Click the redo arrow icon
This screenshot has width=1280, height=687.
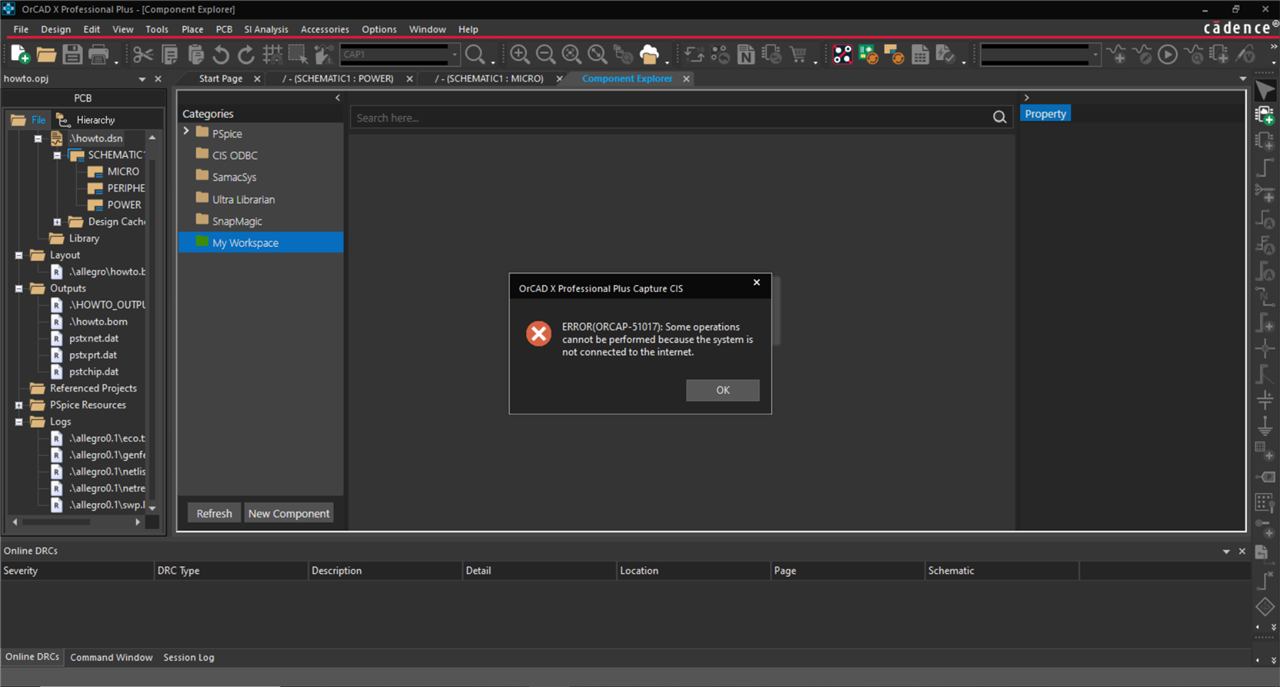(x=246, y=54)
